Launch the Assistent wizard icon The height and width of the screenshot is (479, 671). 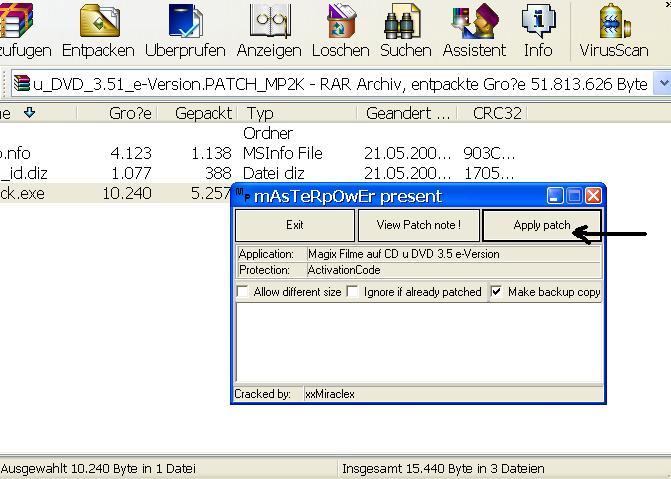[474, 24]
